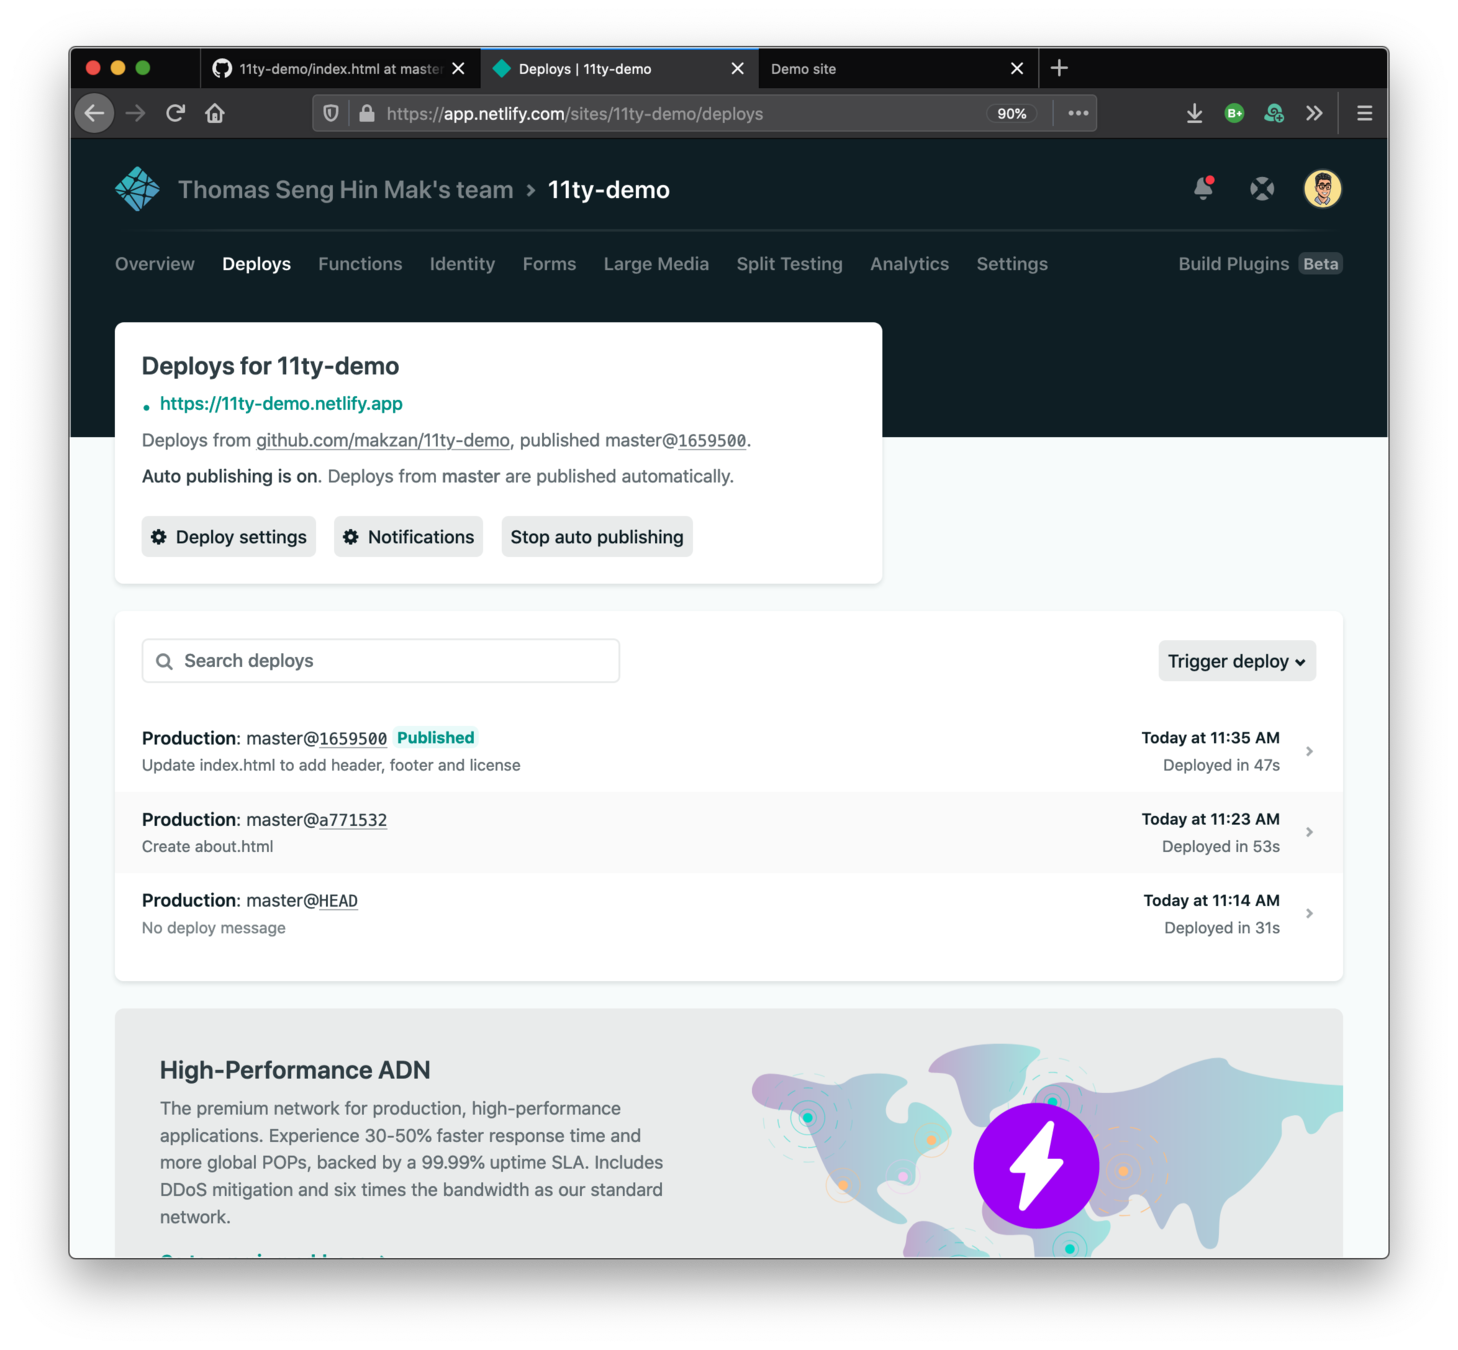Click the padlock site info icon
Image resolution: width=1458 pixels, height=1350 pixels.
pyautogui.click(x=367, y=113)
